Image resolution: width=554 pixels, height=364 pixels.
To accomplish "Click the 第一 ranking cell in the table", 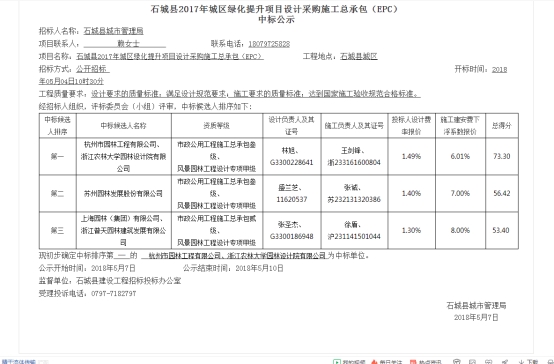I will click(58, 156).
